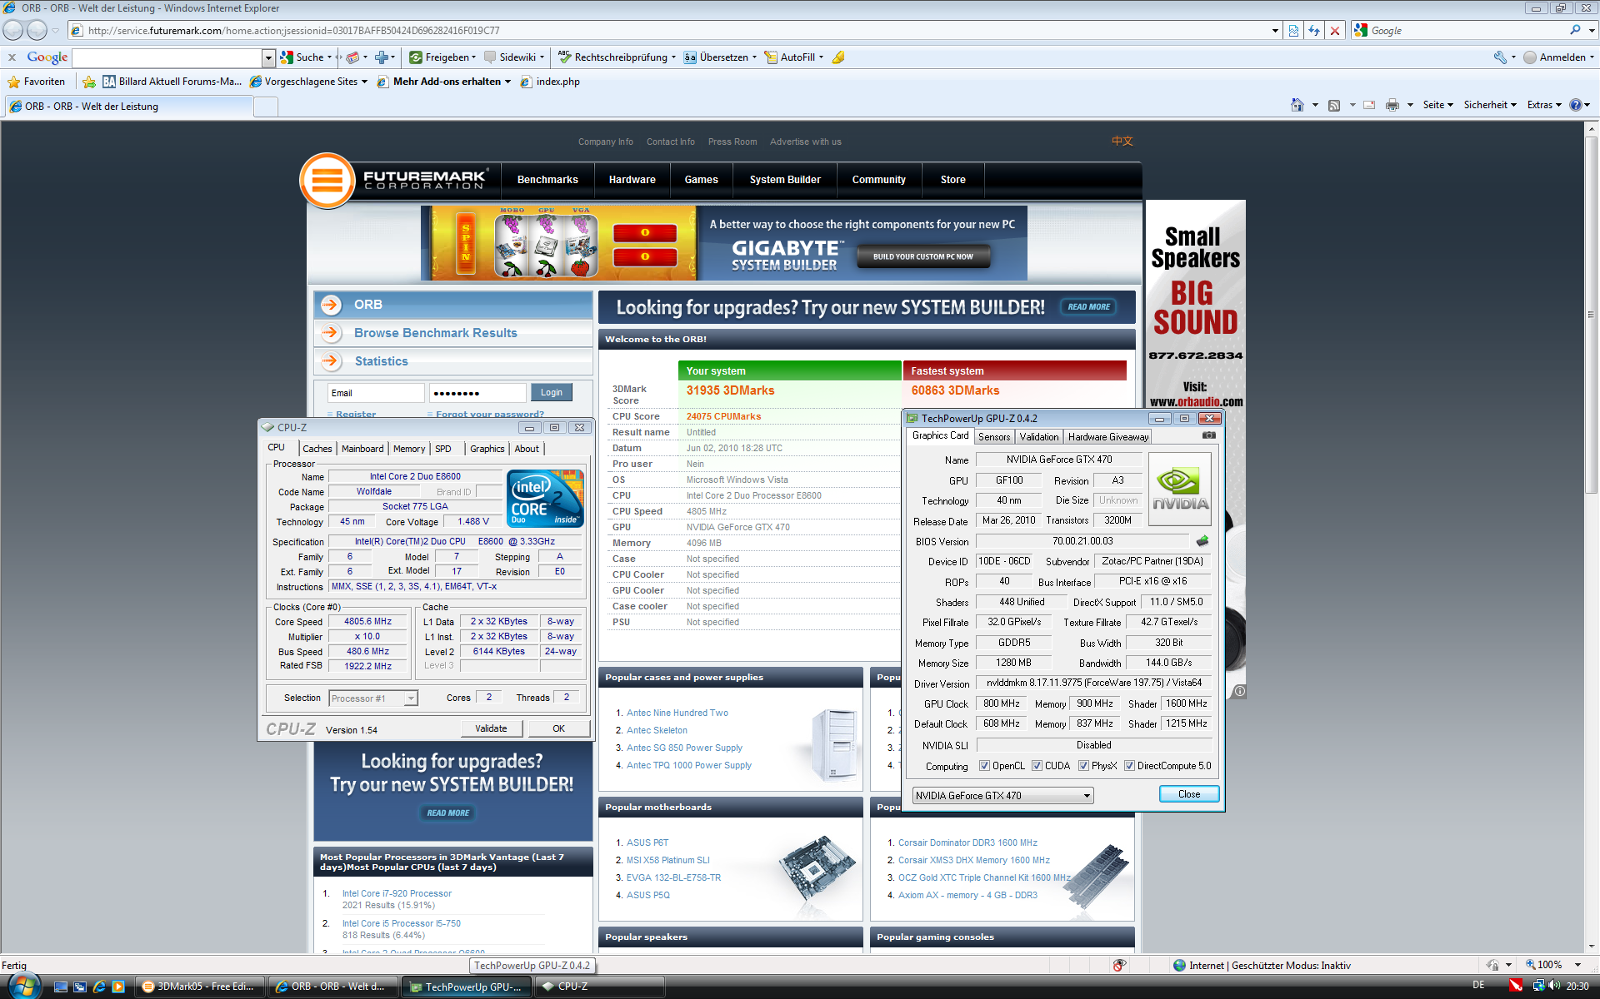Click the Google toolbar plus share icon
Image resolution: width=1600 pixels, height=999 pixels.
click(381, 57)
